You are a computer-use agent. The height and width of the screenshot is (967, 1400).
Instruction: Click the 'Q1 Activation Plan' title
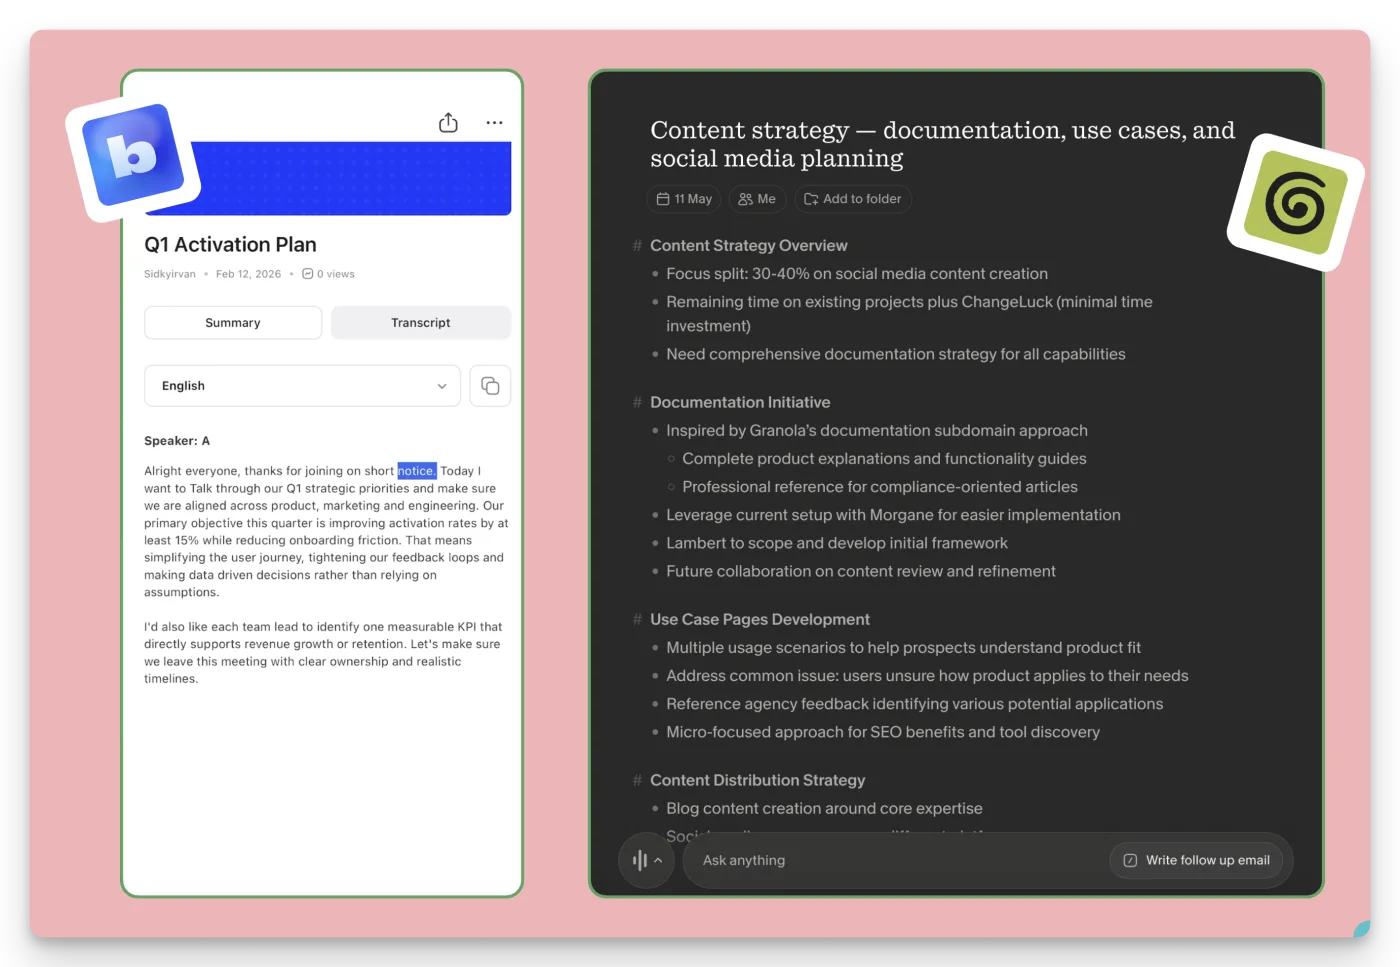[230, 245]
